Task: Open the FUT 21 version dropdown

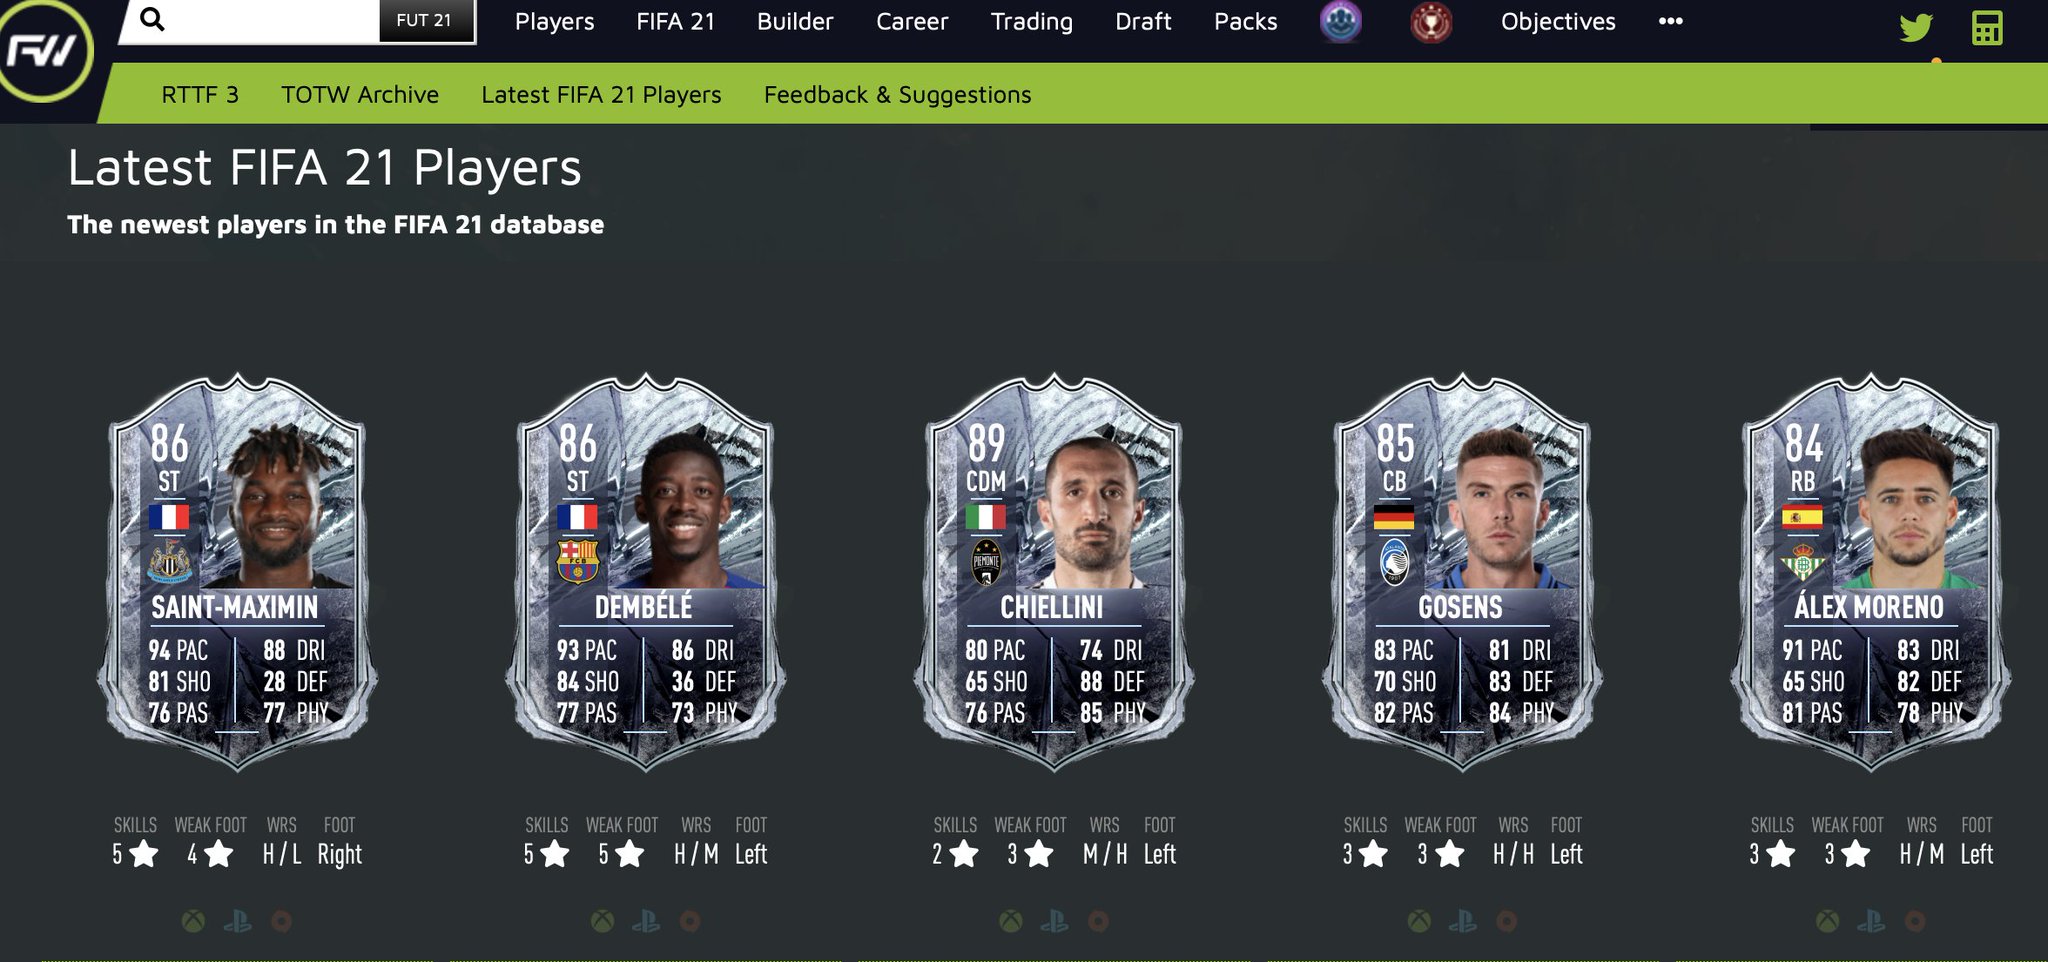Action: pyautogui.click(x=425, y=21)
